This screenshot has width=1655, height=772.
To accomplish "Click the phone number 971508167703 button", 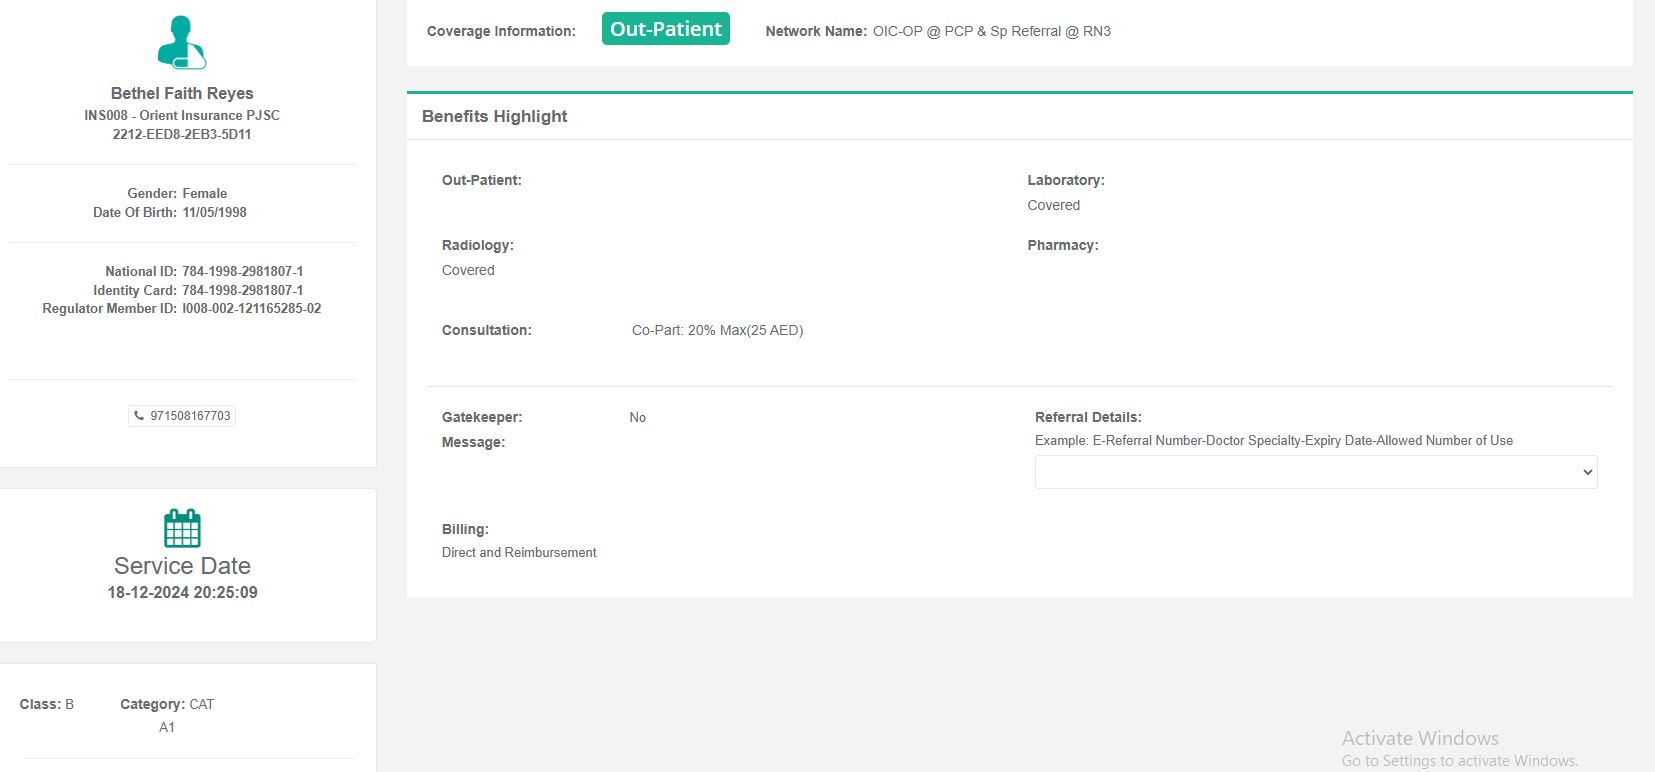I will point(182,416).
